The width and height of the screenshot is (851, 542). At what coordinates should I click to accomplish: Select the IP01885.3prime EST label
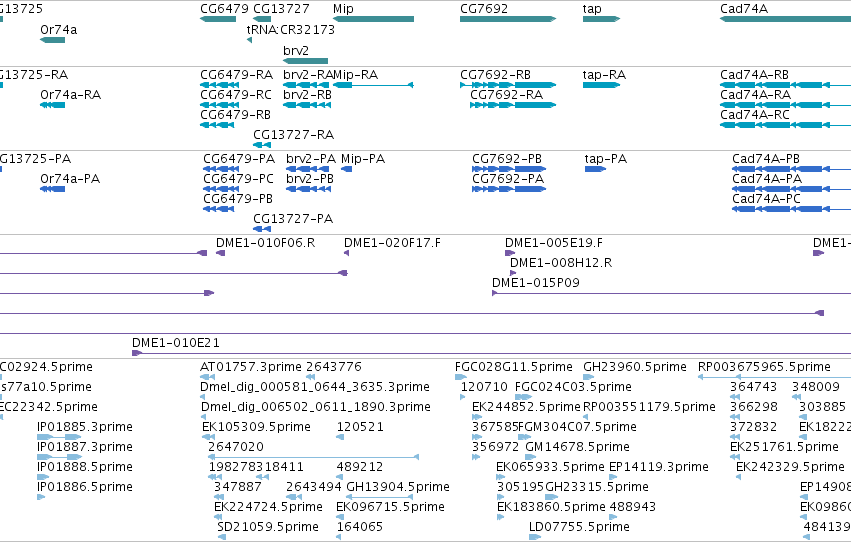tap(85, 427)
